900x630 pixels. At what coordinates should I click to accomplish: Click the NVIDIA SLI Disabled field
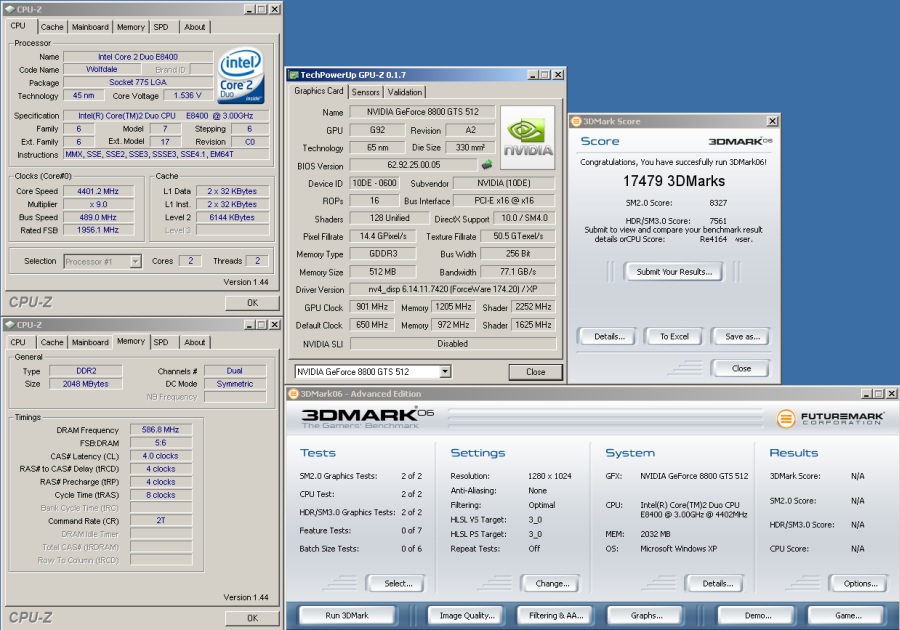click(452, 343)
